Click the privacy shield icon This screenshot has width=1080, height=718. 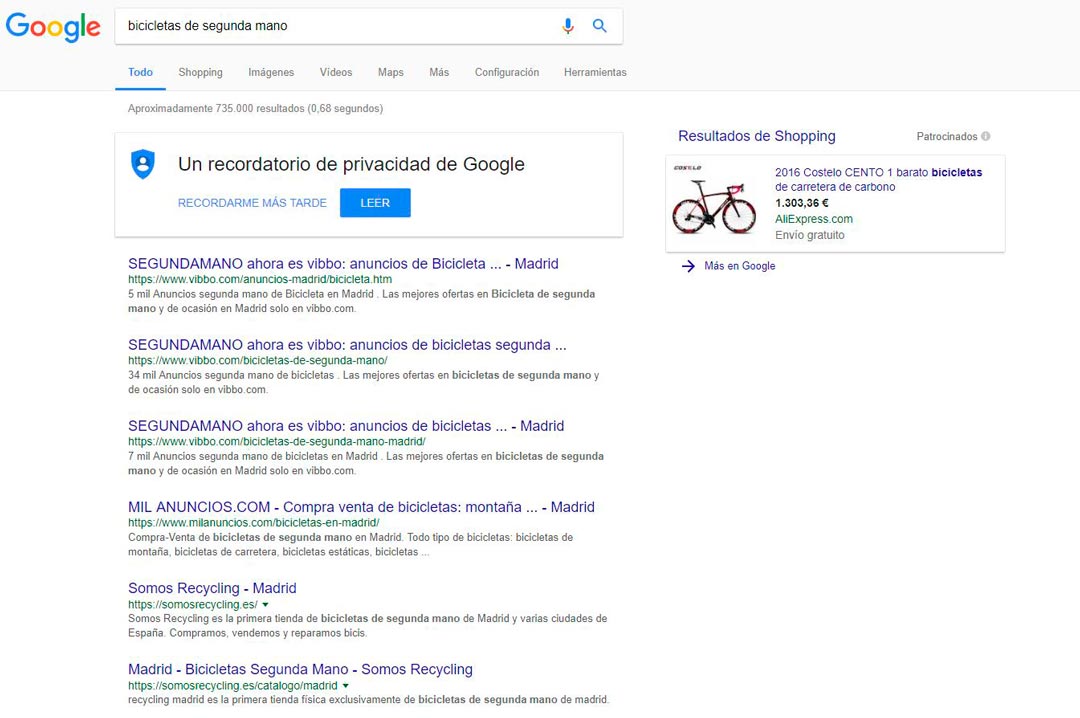tap(143, 164)
